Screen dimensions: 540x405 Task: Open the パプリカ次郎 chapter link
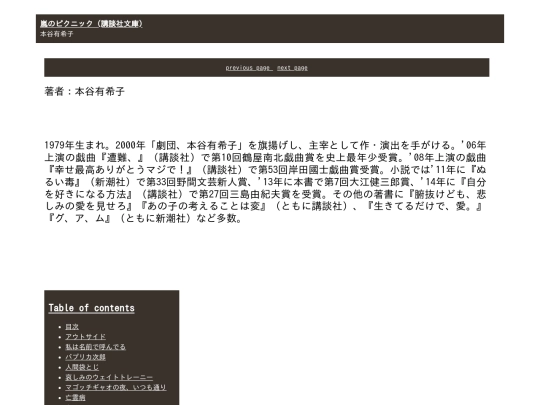85,357
